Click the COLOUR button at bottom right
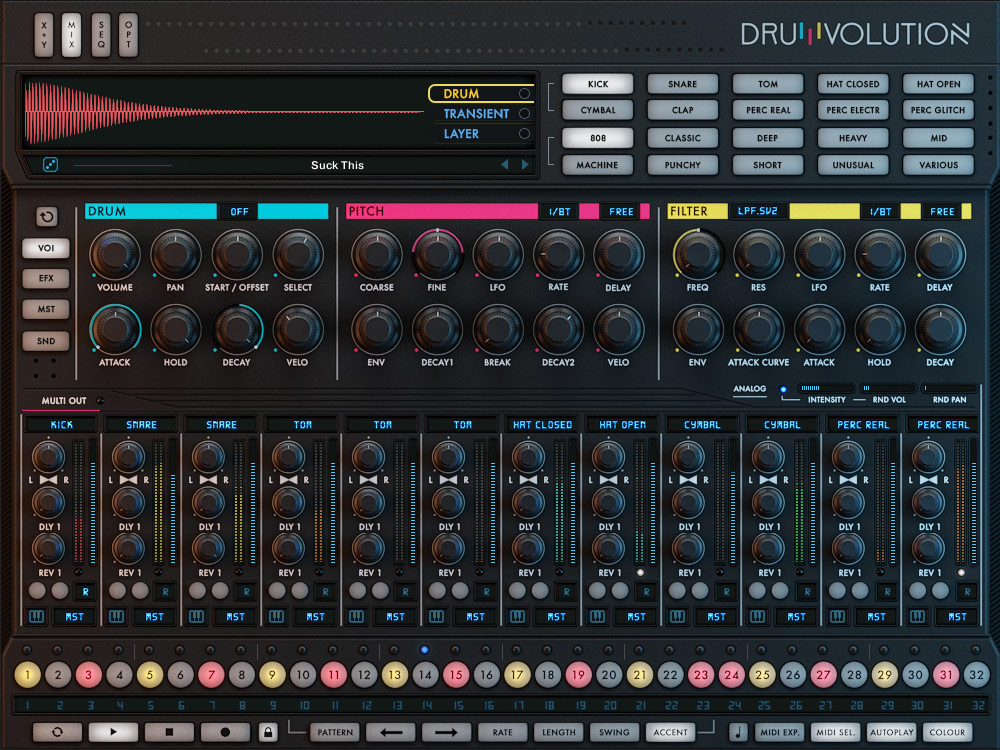Viewport: 1000px width, 750px height. 946,732
